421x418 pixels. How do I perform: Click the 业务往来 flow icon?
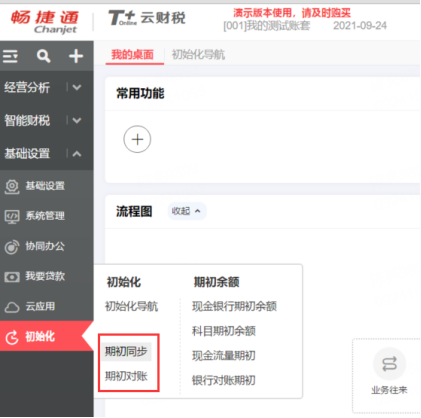tap(389, 364)
